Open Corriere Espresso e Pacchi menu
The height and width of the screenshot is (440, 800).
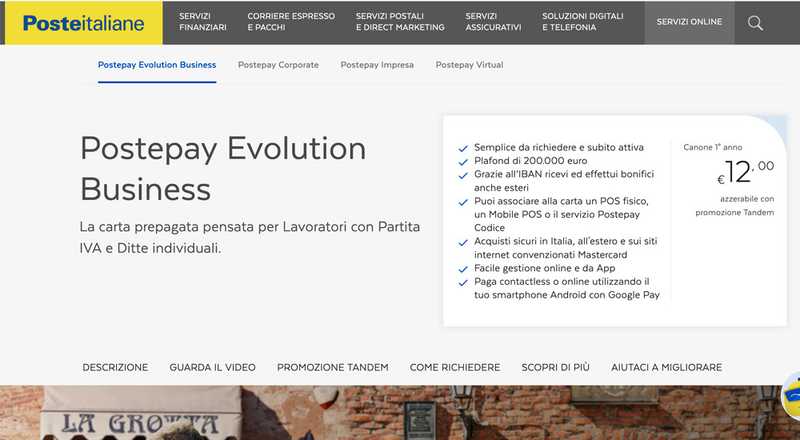(291, 22)
